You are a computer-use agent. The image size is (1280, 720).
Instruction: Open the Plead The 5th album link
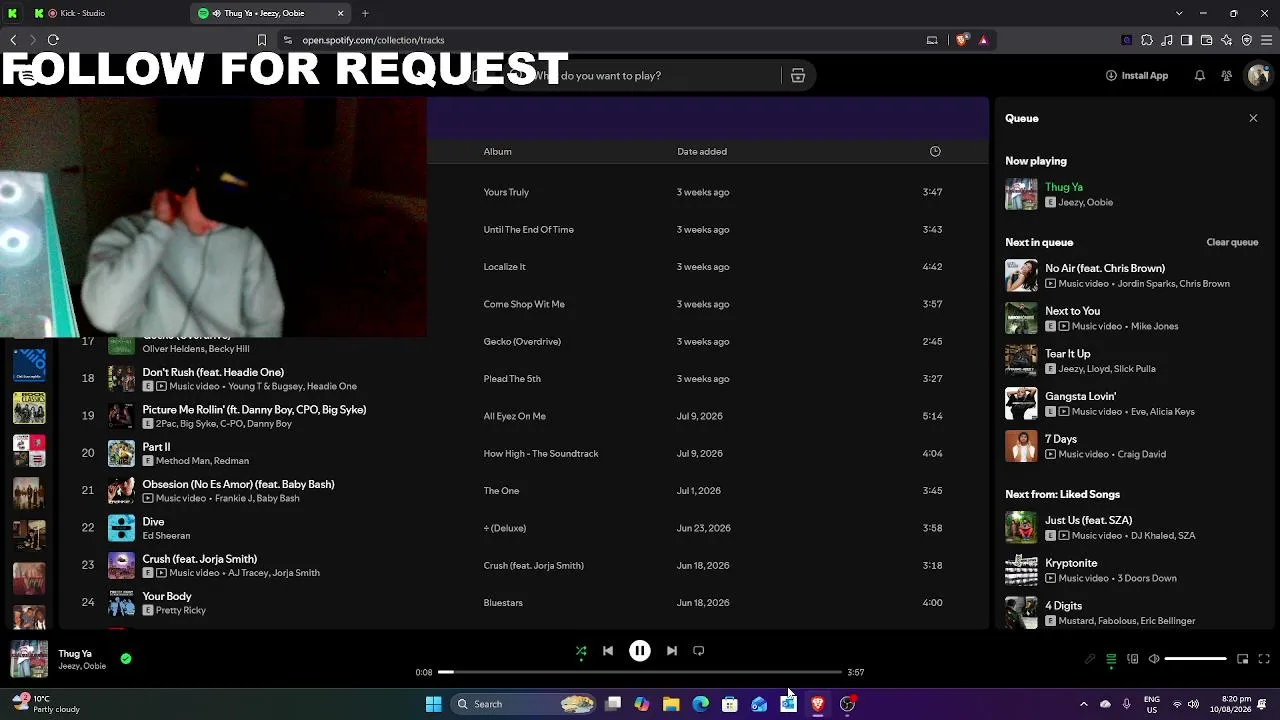click(512, 379)
